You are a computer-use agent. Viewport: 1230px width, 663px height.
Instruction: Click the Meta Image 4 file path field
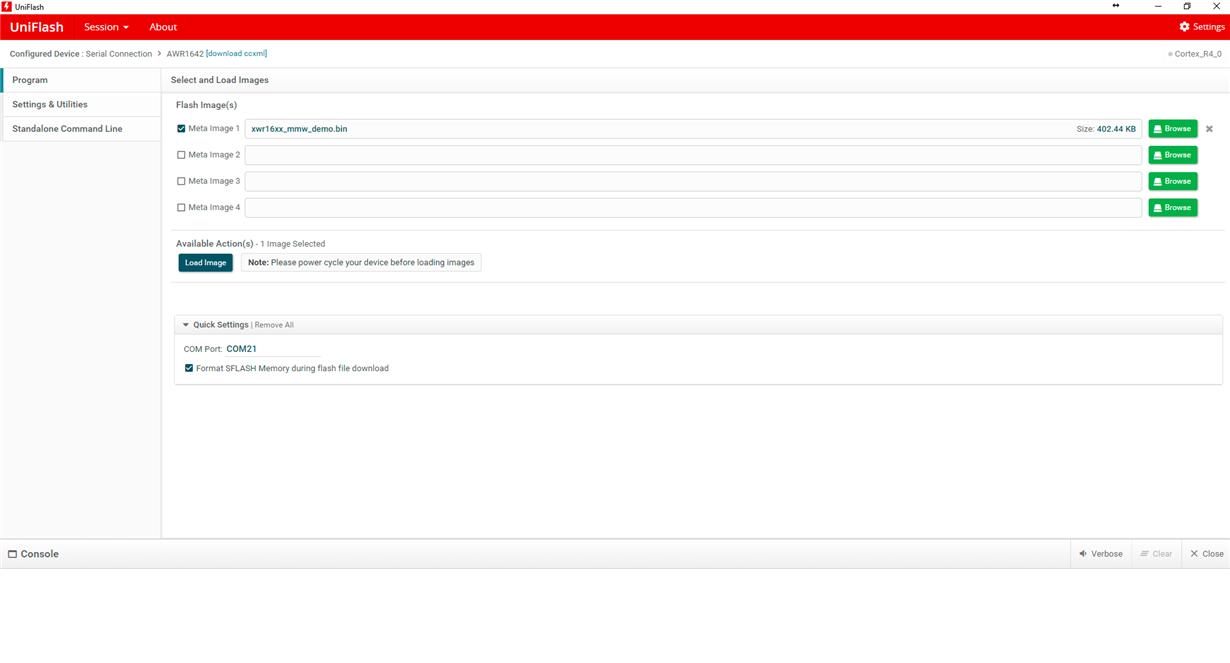[693, 208]
